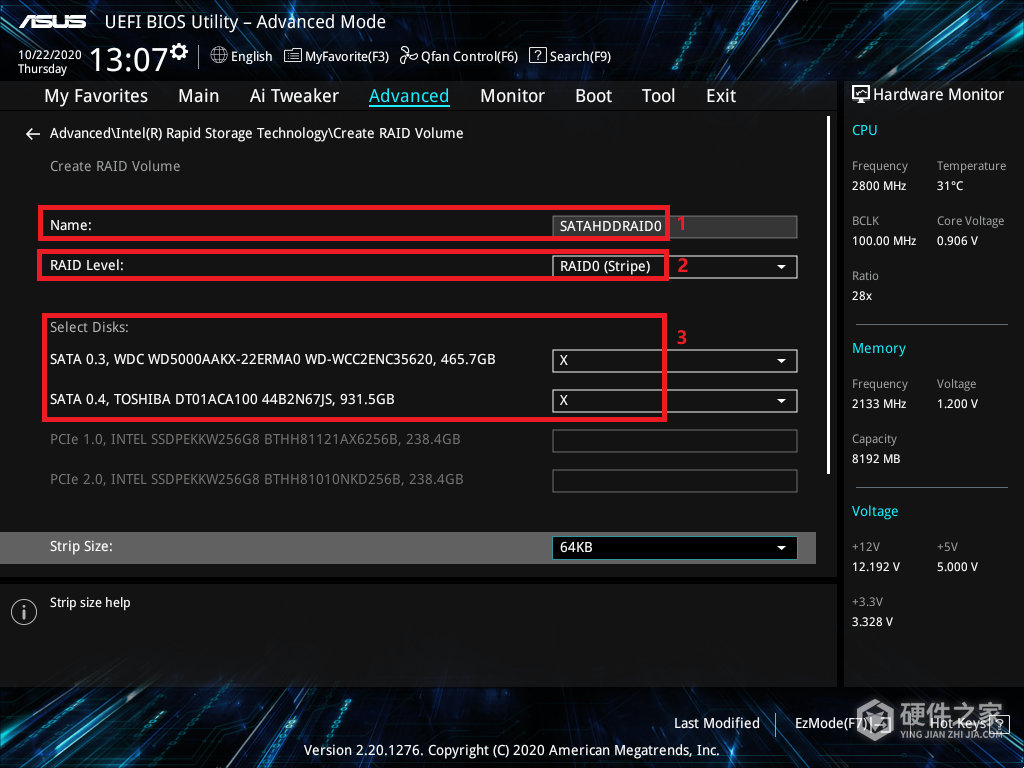This screenshot has width=1024, height=768.
Task: Click the English language selector
Action: (x=251, y=56)
